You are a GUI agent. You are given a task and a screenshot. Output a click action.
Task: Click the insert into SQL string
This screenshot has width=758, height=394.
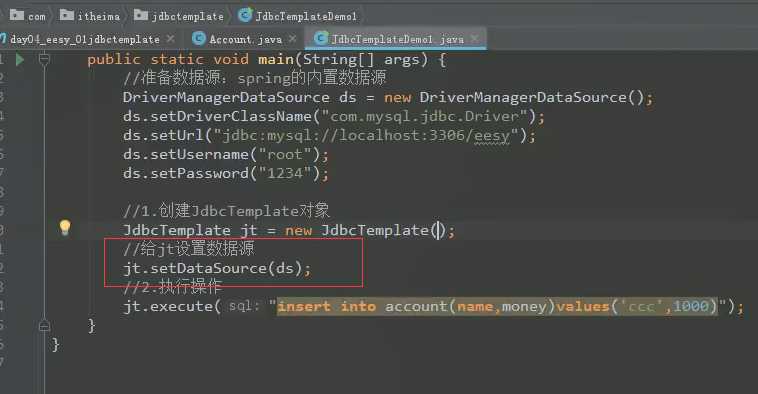497,306
